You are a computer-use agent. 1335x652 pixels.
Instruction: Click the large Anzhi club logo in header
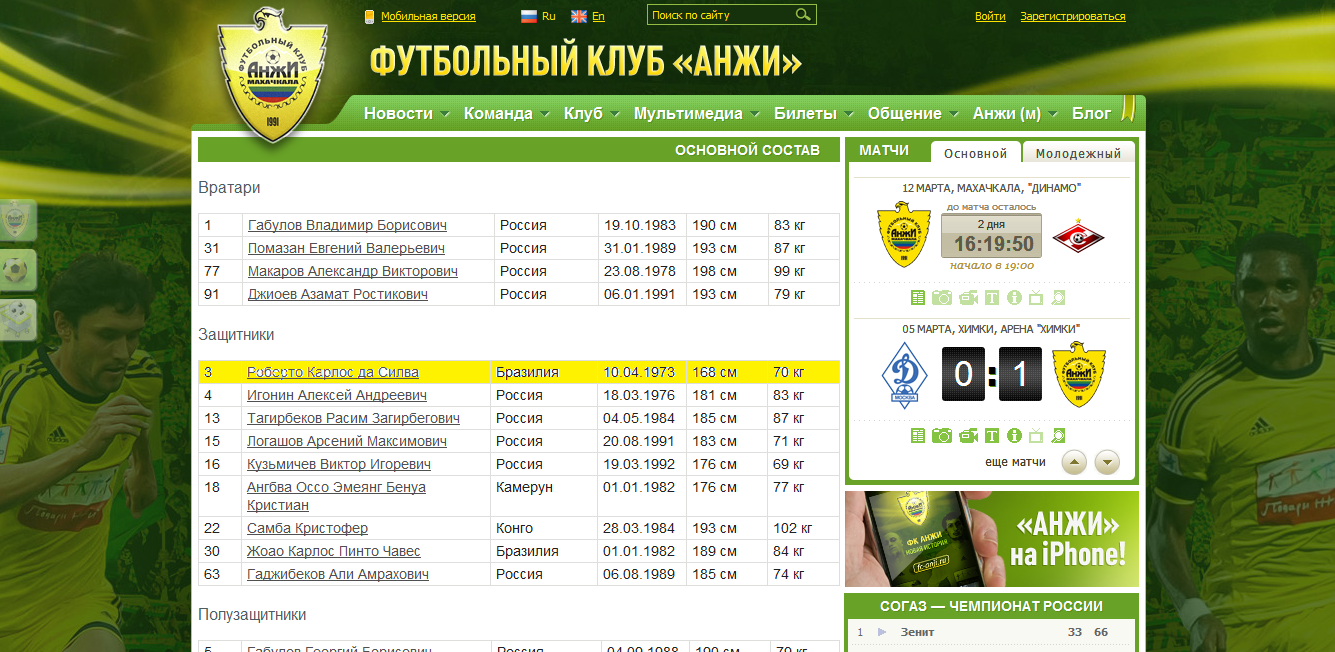tap(273, 75)
